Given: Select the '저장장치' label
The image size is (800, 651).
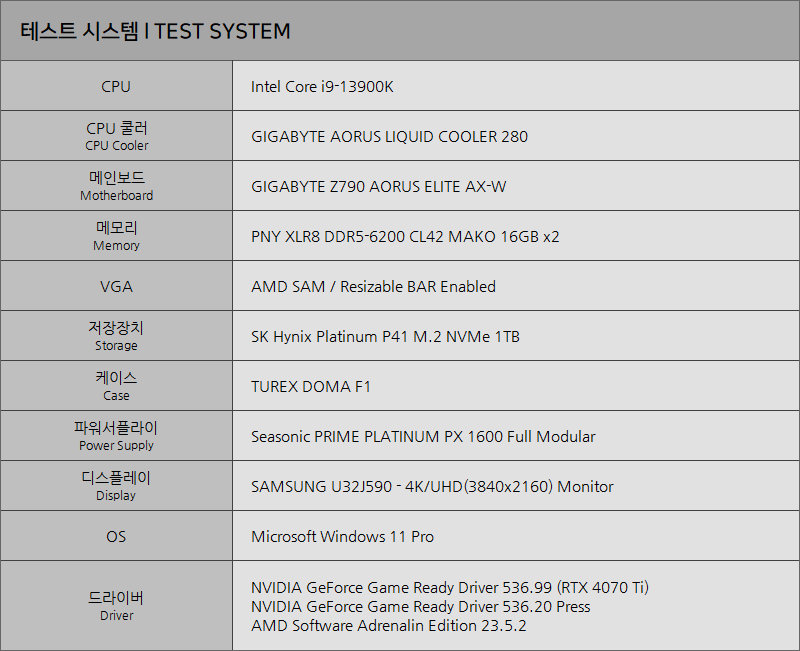Looking at the screenshot, I should (116, 328).
